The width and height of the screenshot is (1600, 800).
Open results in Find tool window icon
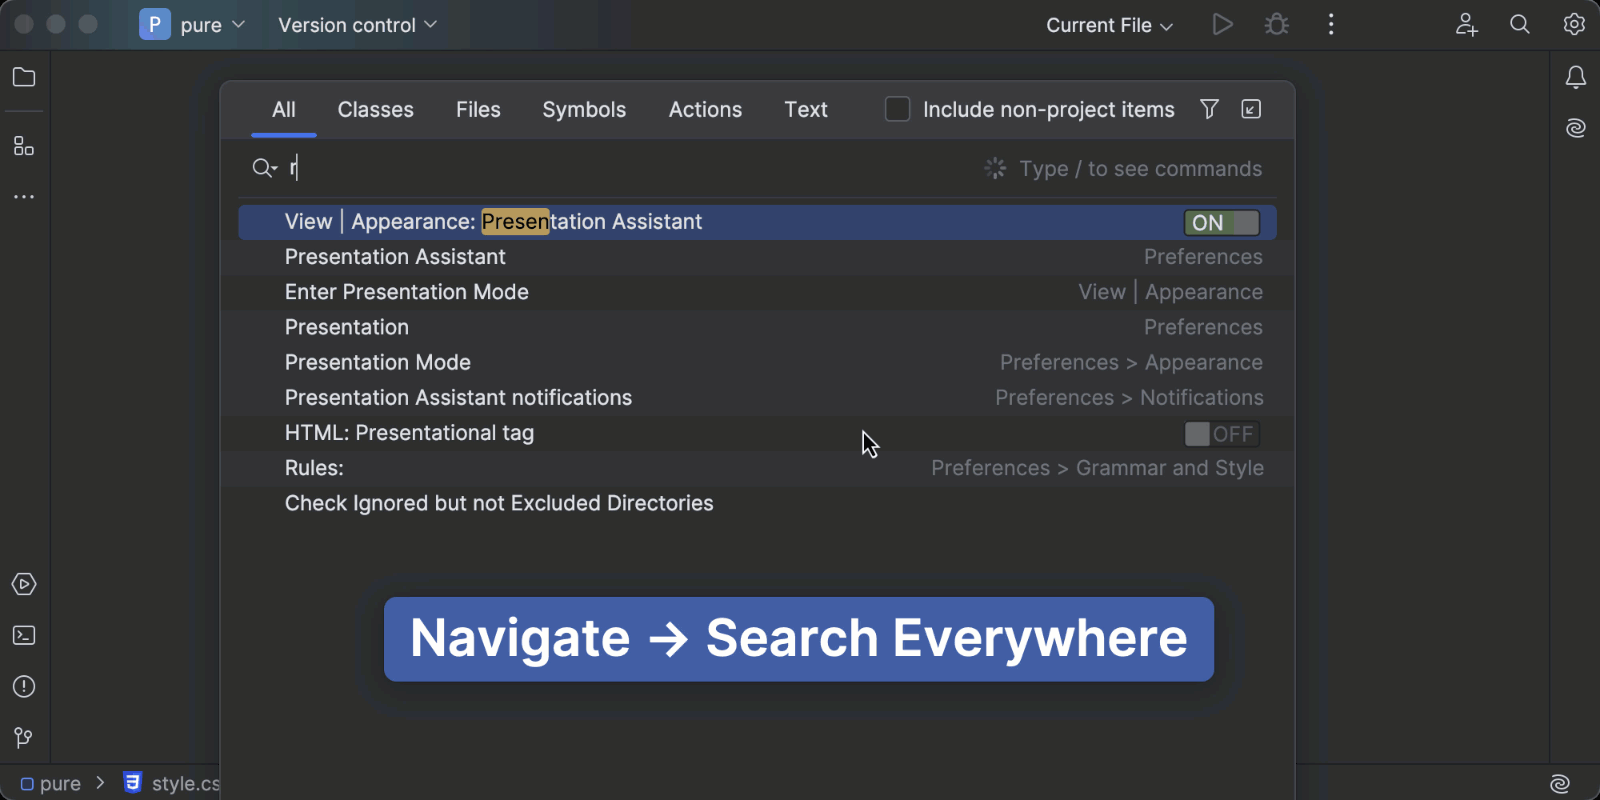click(1251, 109)
